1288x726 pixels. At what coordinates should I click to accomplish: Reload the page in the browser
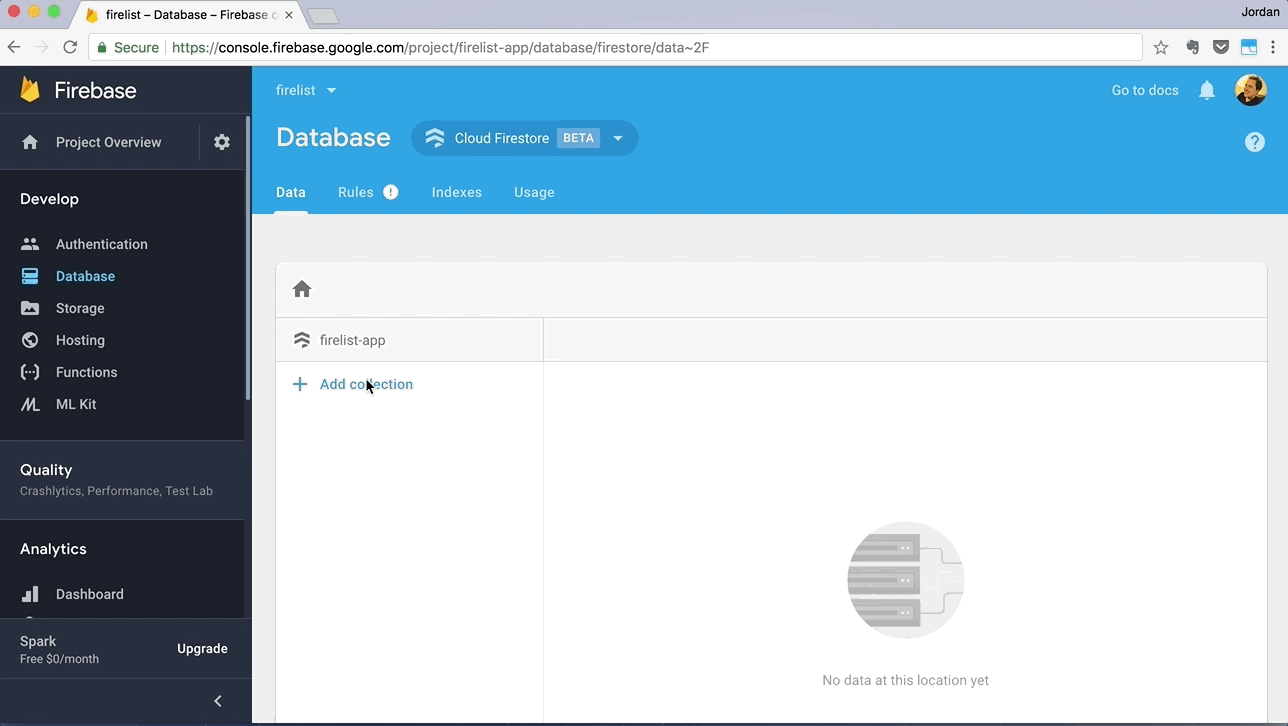click(70, 47)
